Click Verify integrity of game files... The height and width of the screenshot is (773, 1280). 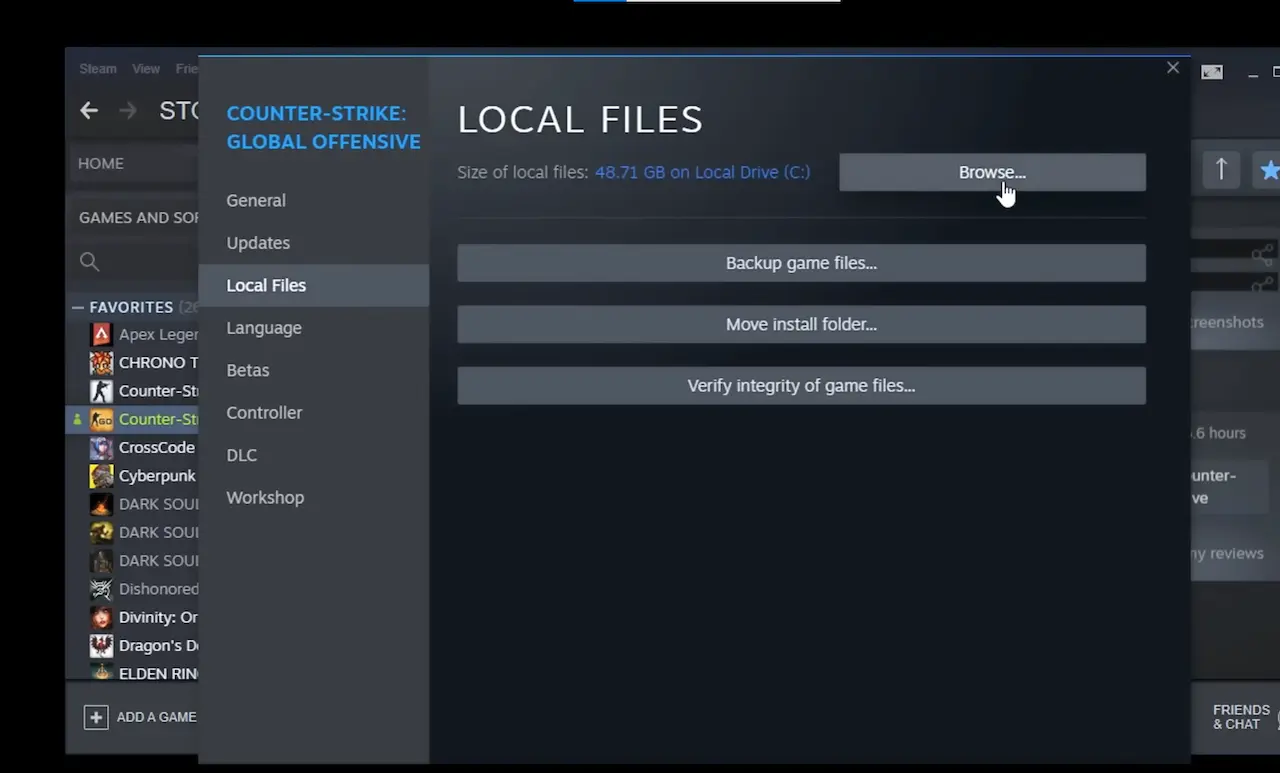(x=801, y=385)
